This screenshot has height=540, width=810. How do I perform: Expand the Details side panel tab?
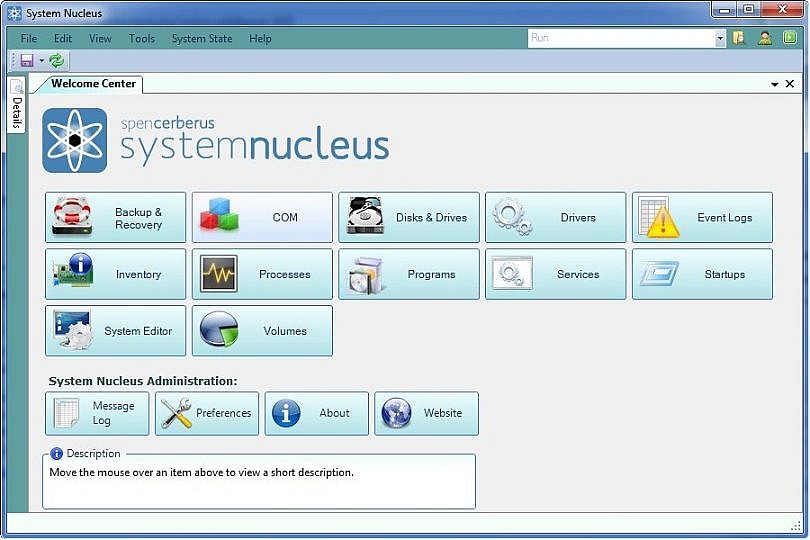click(17, 105)
